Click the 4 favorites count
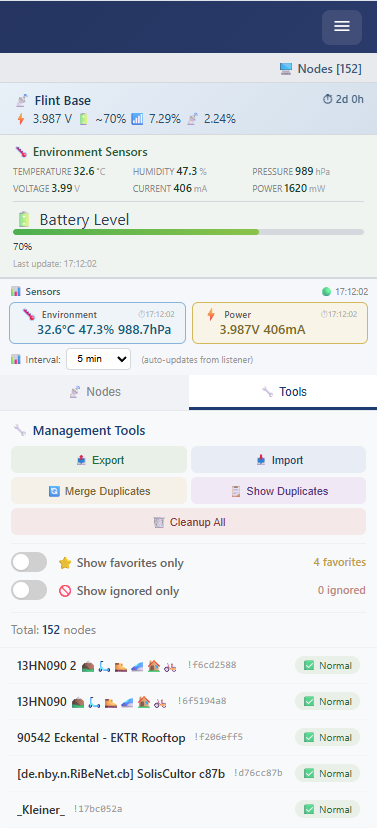This screenshot has width=377, height=828. (x=340, y=562)
